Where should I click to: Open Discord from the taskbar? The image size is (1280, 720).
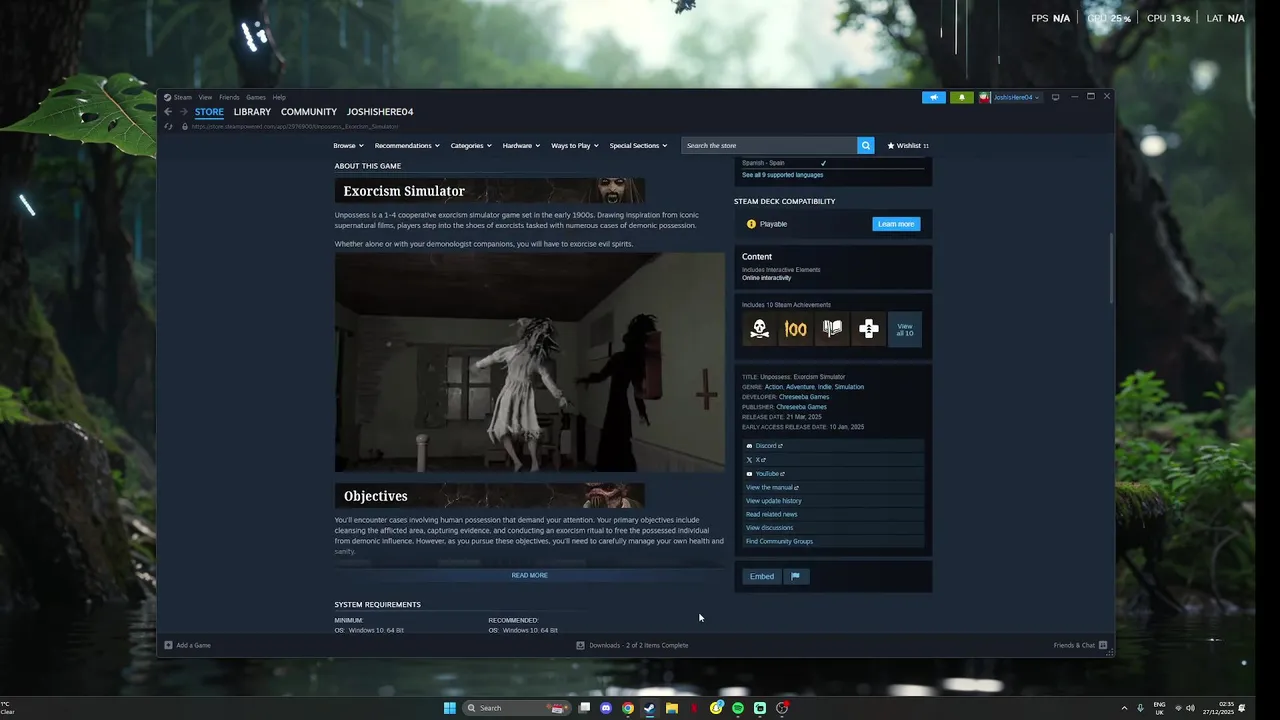(606, 708)
